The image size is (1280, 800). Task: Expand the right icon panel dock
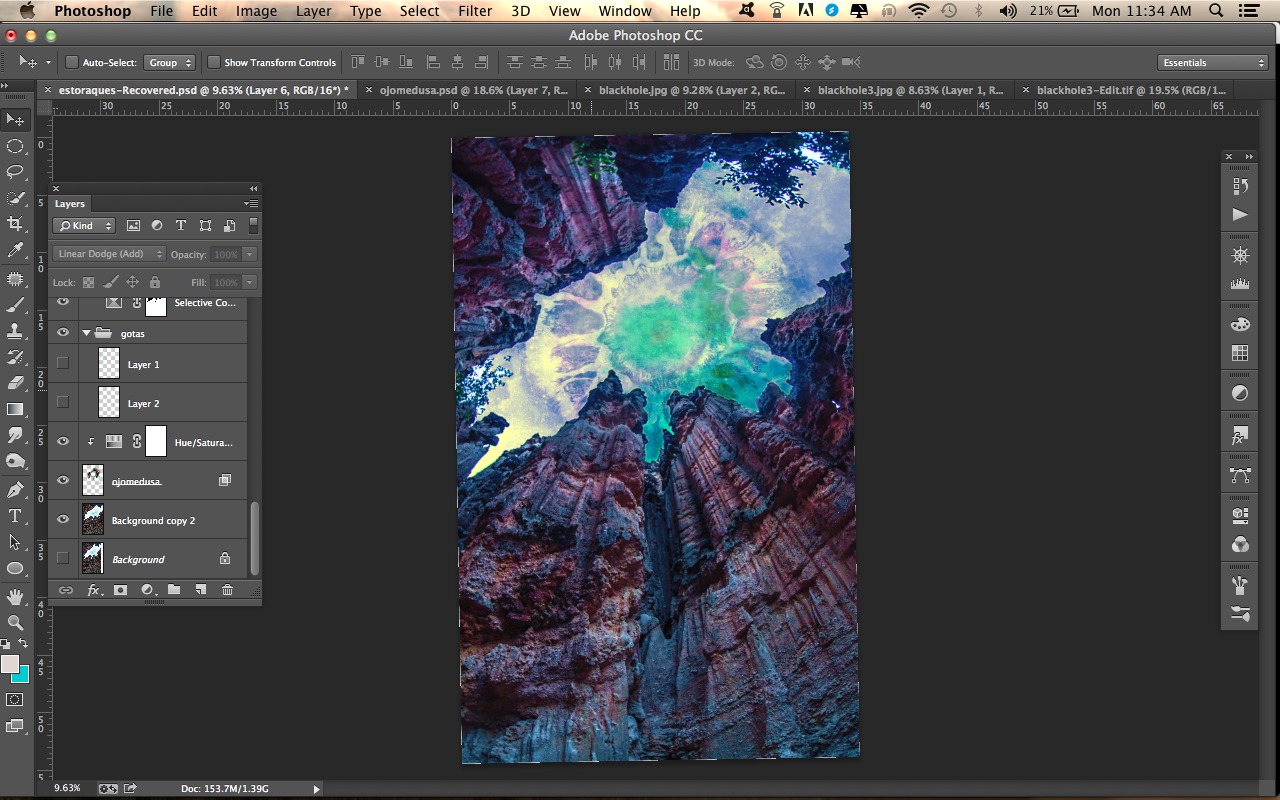click(1248, 157)
